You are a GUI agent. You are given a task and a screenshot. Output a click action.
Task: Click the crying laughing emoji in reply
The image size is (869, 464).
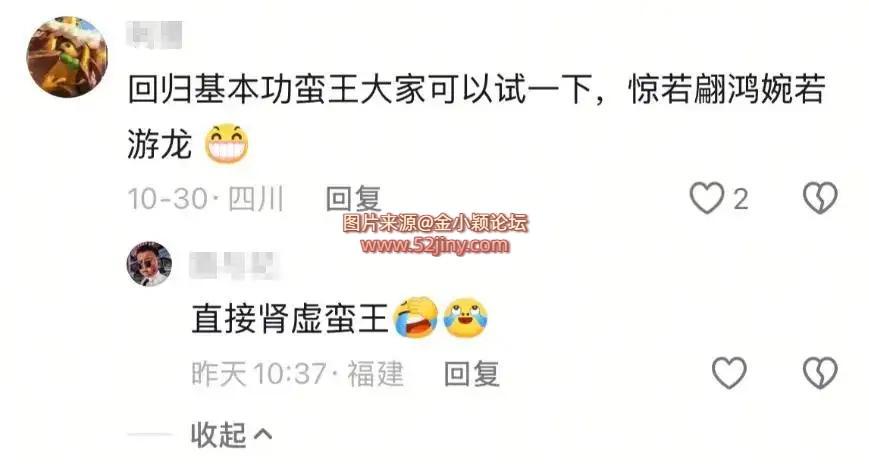[x=466, y=318]
